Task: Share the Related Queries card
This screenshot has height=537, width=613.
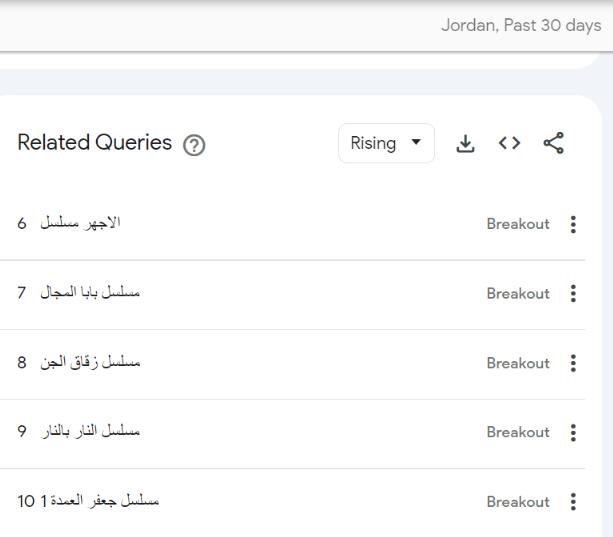Action: (x=553, y=144)
